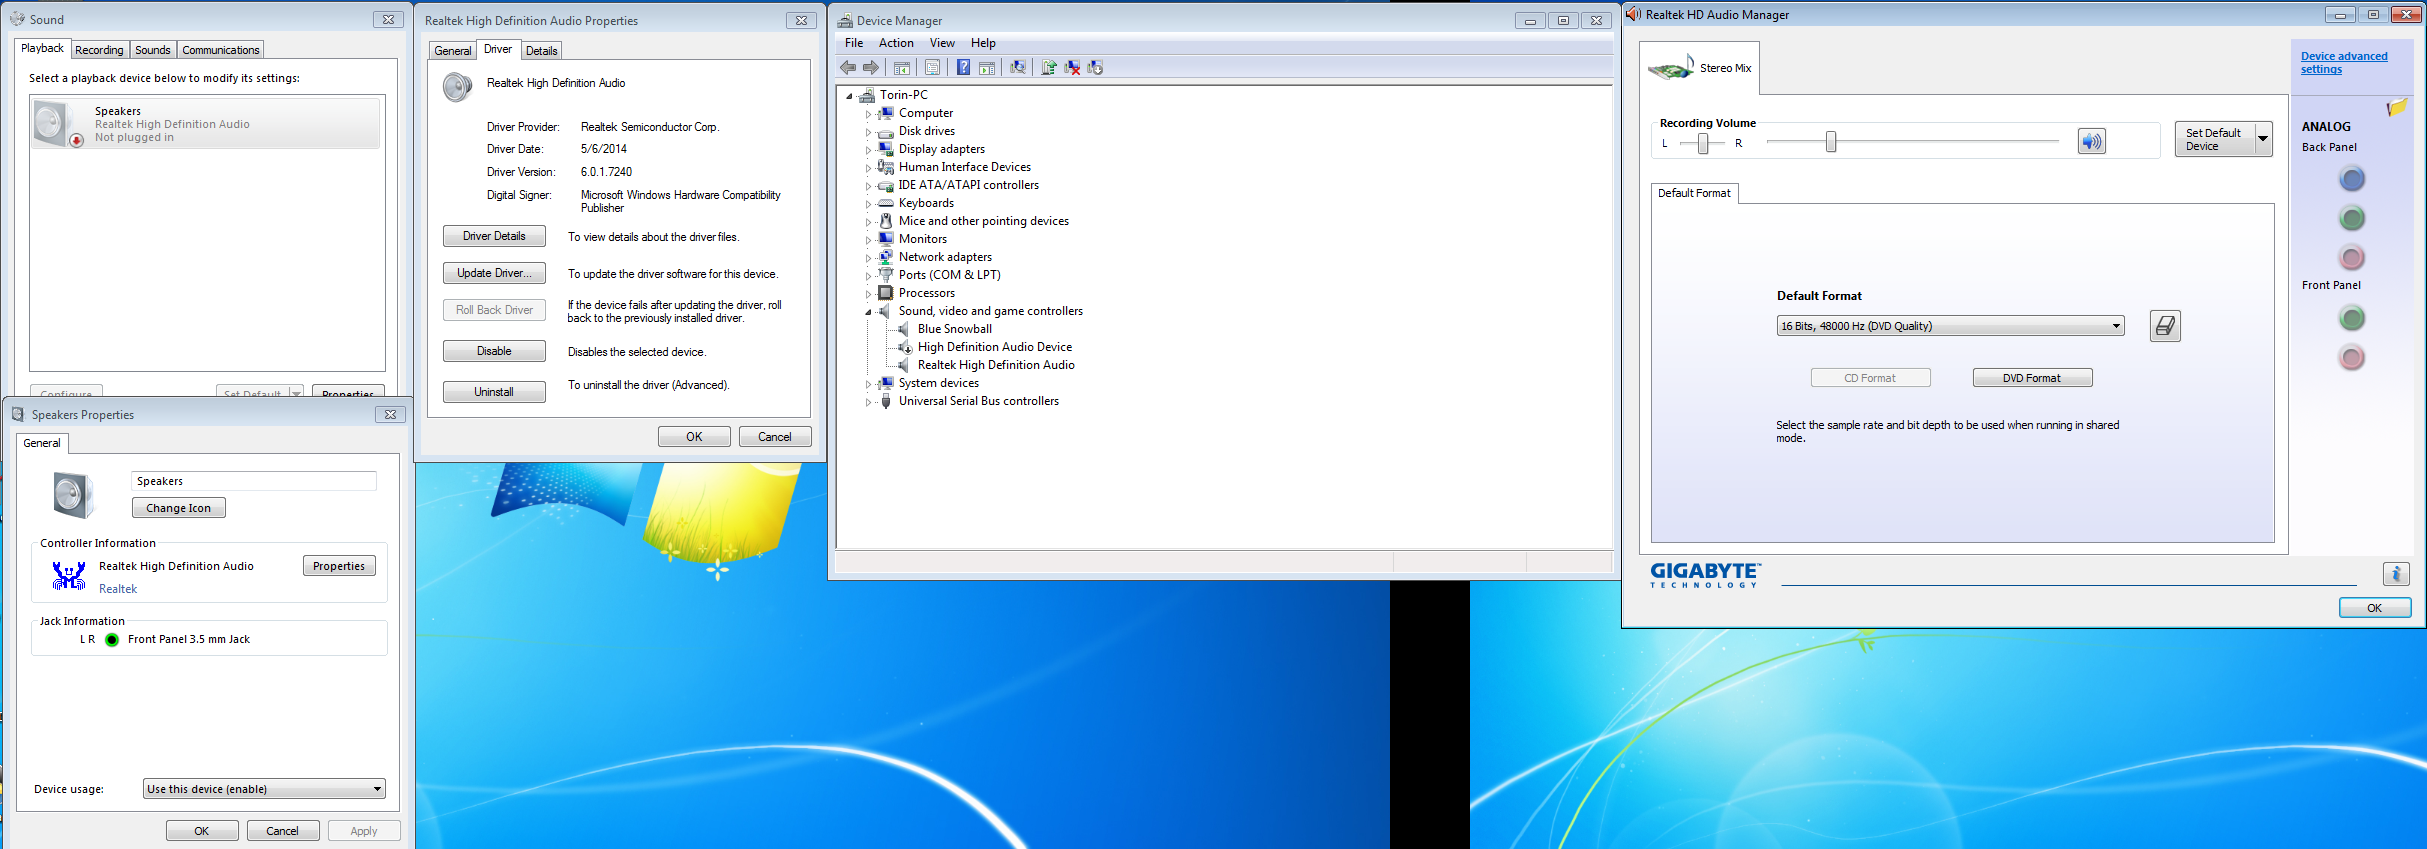Select the pink back panel jack
Viewport: 2427px width, 849px height.
pos(2352,258)
